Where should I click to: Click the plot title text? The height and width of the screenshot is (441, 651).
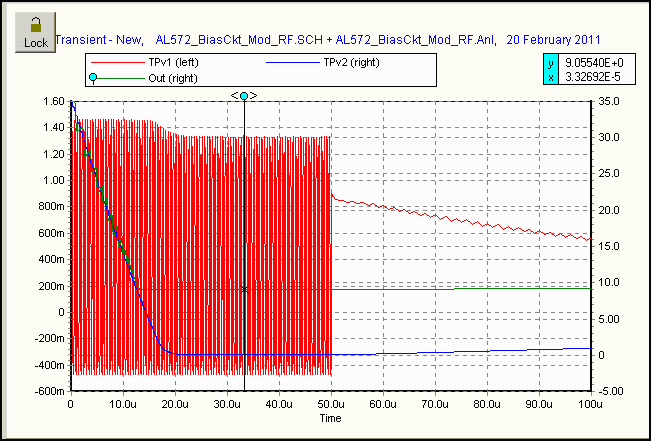coord(328,40)
